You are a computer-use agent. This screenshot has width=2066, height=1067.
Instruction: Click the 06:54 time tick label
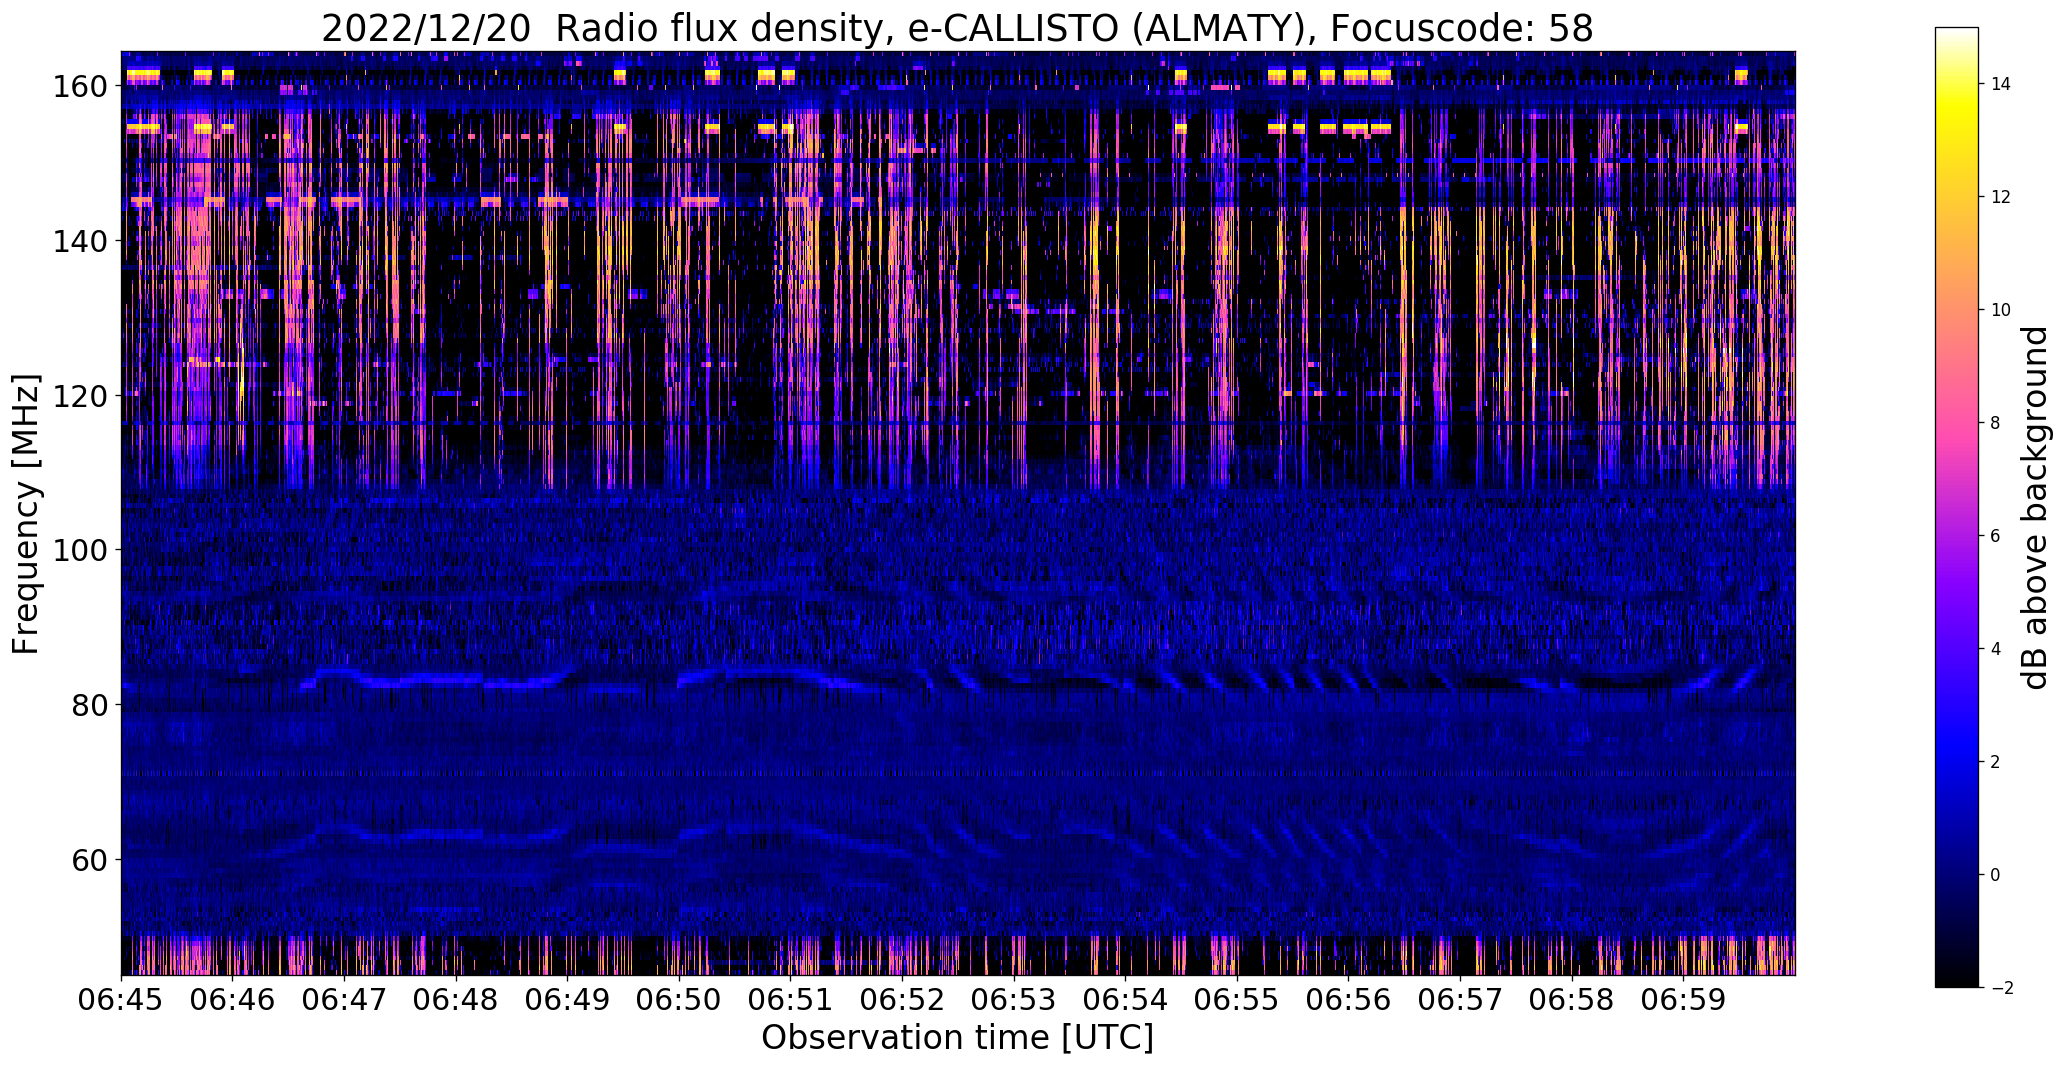[1126, 999]
